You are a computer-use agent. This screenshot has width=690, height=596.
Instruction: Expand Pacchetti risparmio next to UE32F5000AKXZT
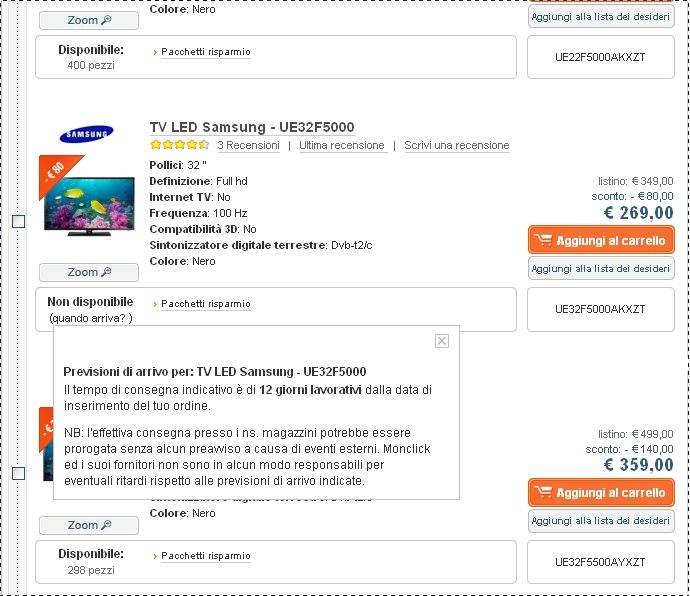(205, 304)
